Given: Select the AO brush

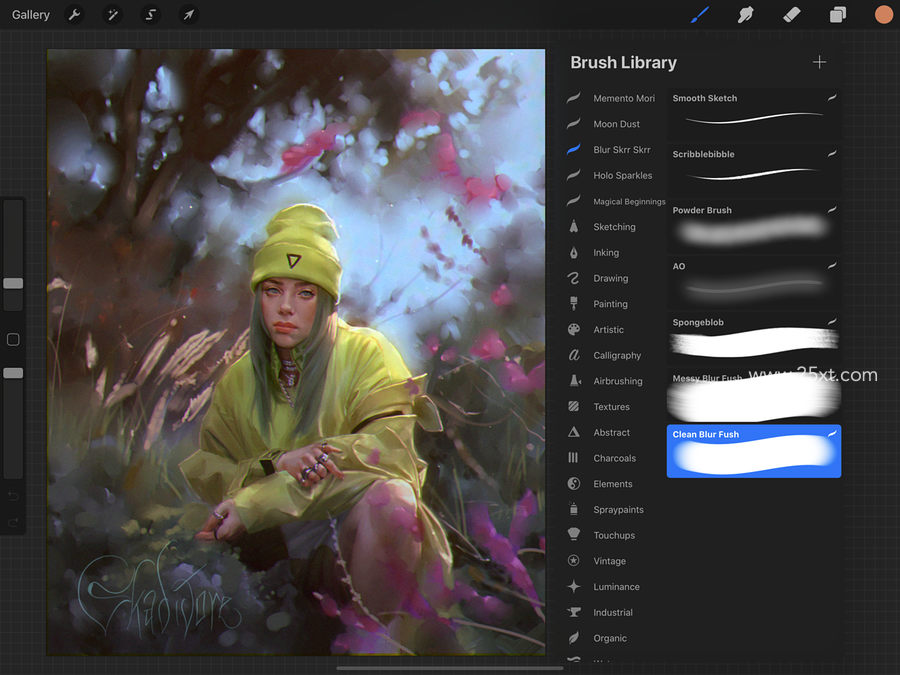Looking at the screenshot, I should click(x=754, y=282).
